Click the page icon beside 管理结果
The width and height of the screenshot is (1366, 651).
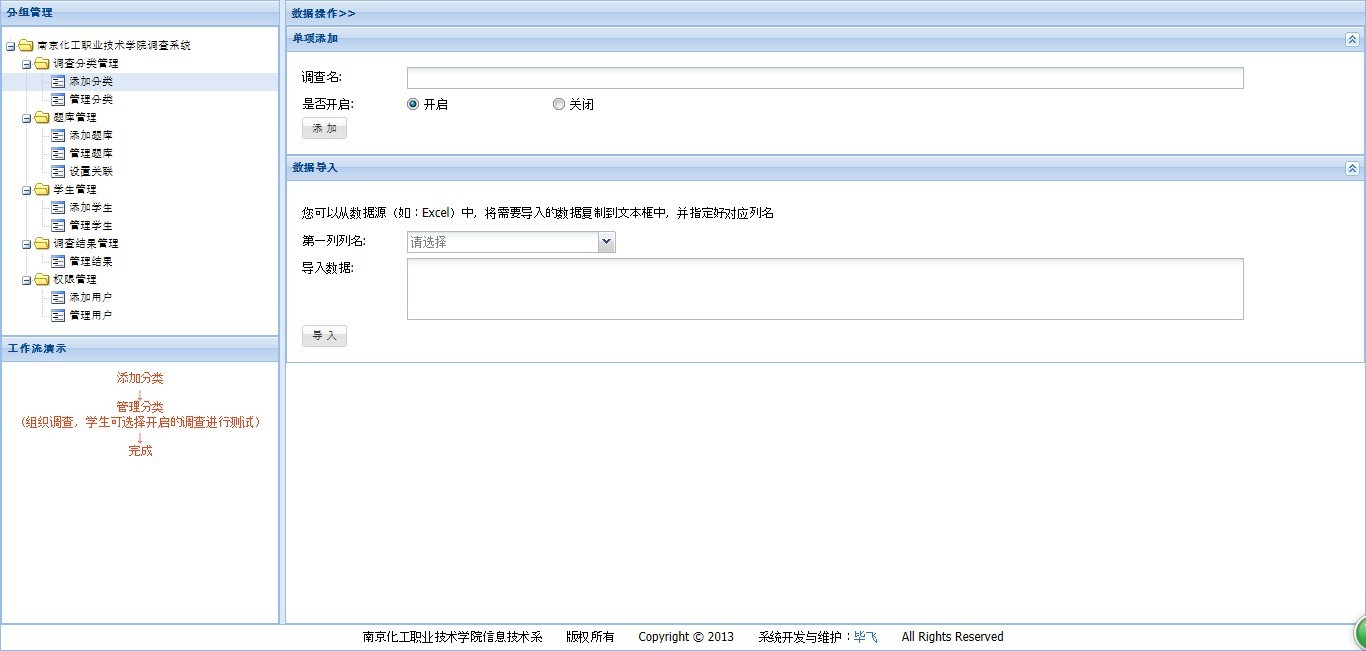click(x=58, y=261)
